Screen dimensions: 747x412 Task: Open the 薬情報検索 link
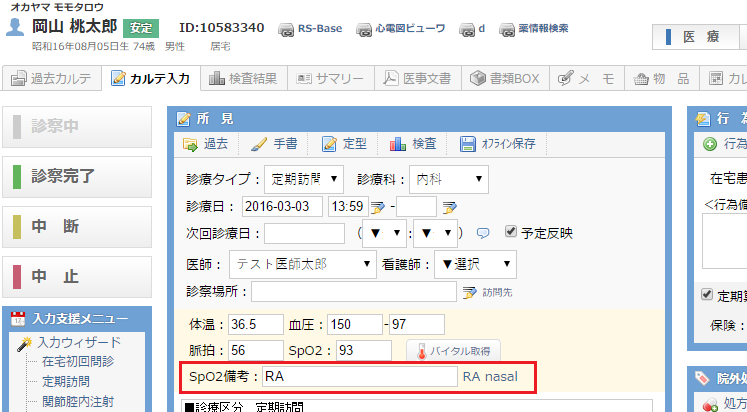534,29
